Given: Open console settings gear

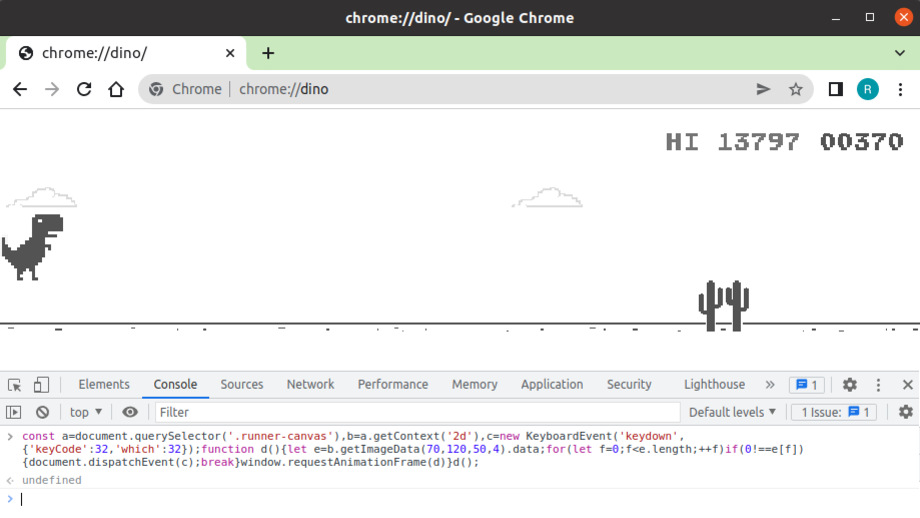Looking at the screenshot, I should tap(905, 412).
